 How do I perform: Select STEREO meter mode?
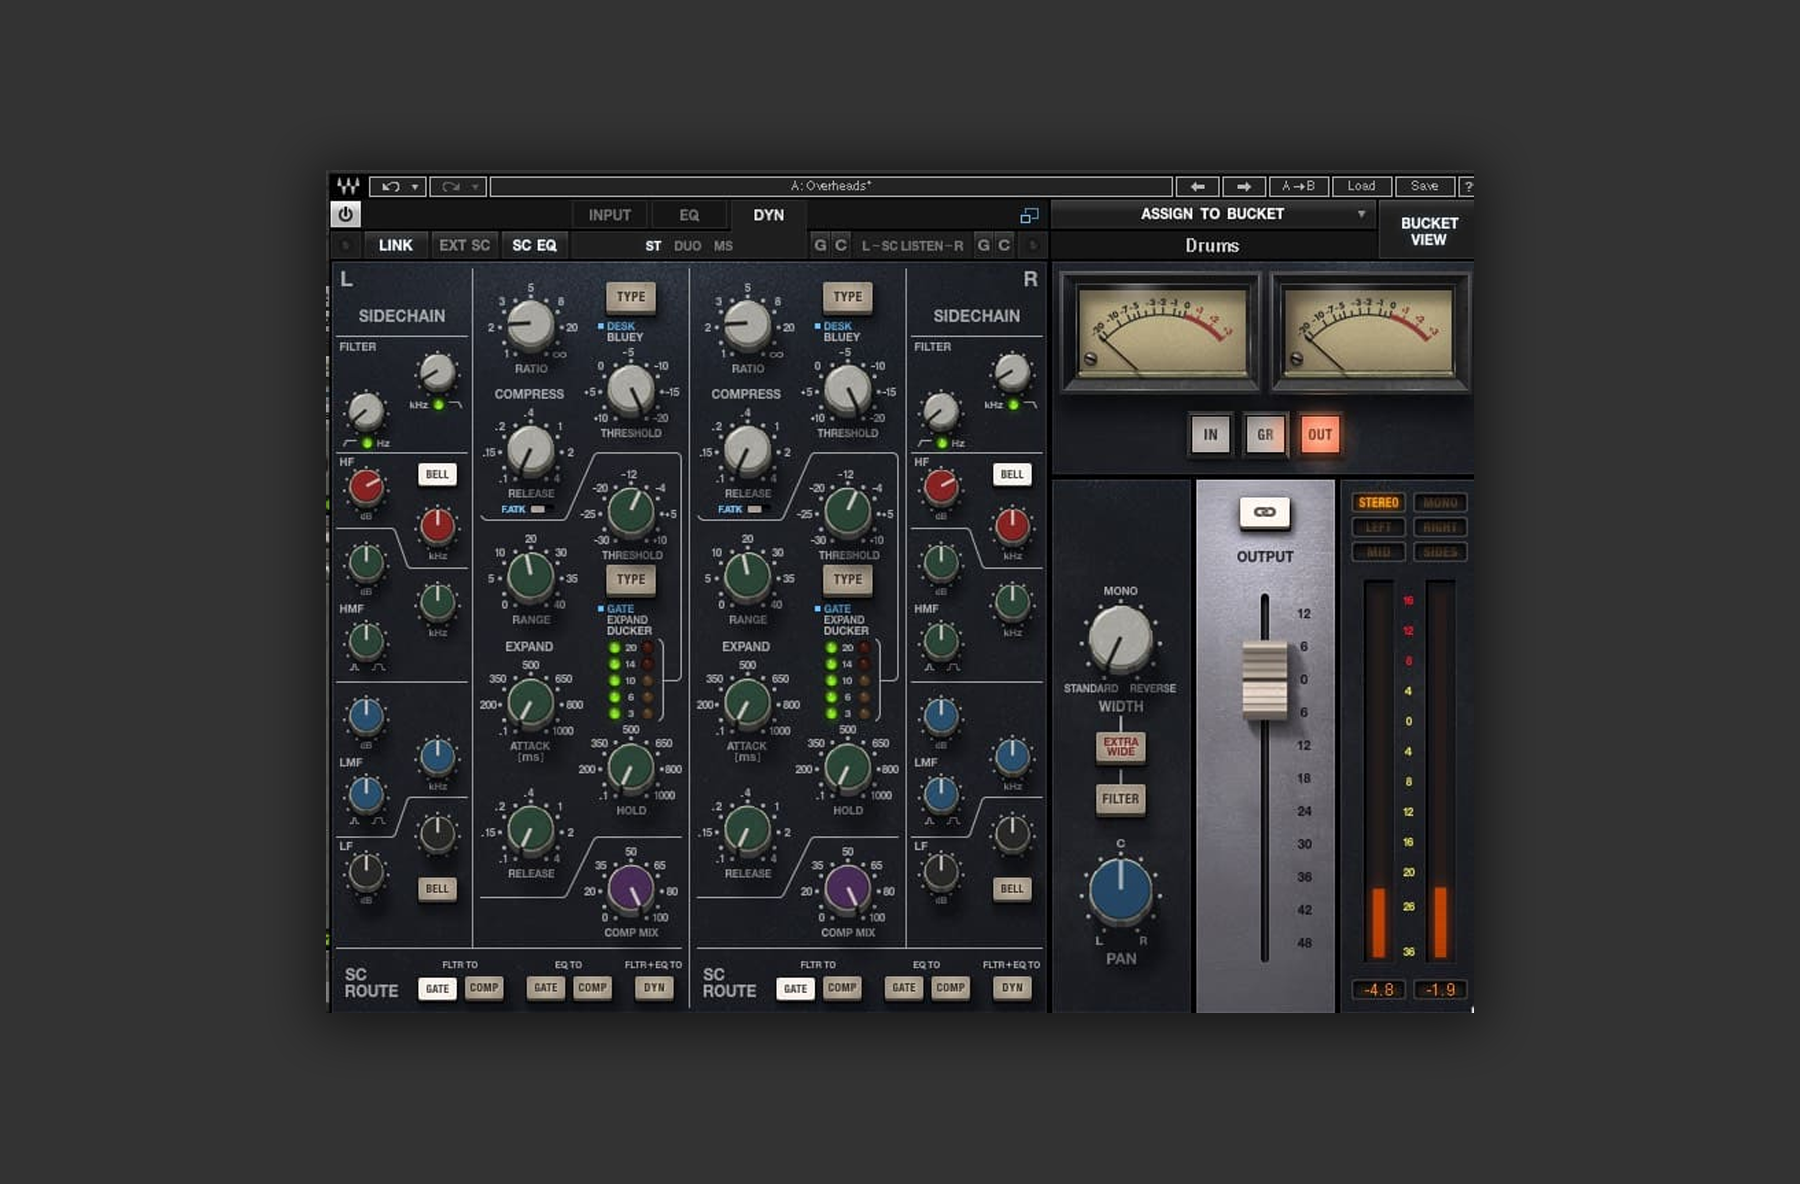1378,503
